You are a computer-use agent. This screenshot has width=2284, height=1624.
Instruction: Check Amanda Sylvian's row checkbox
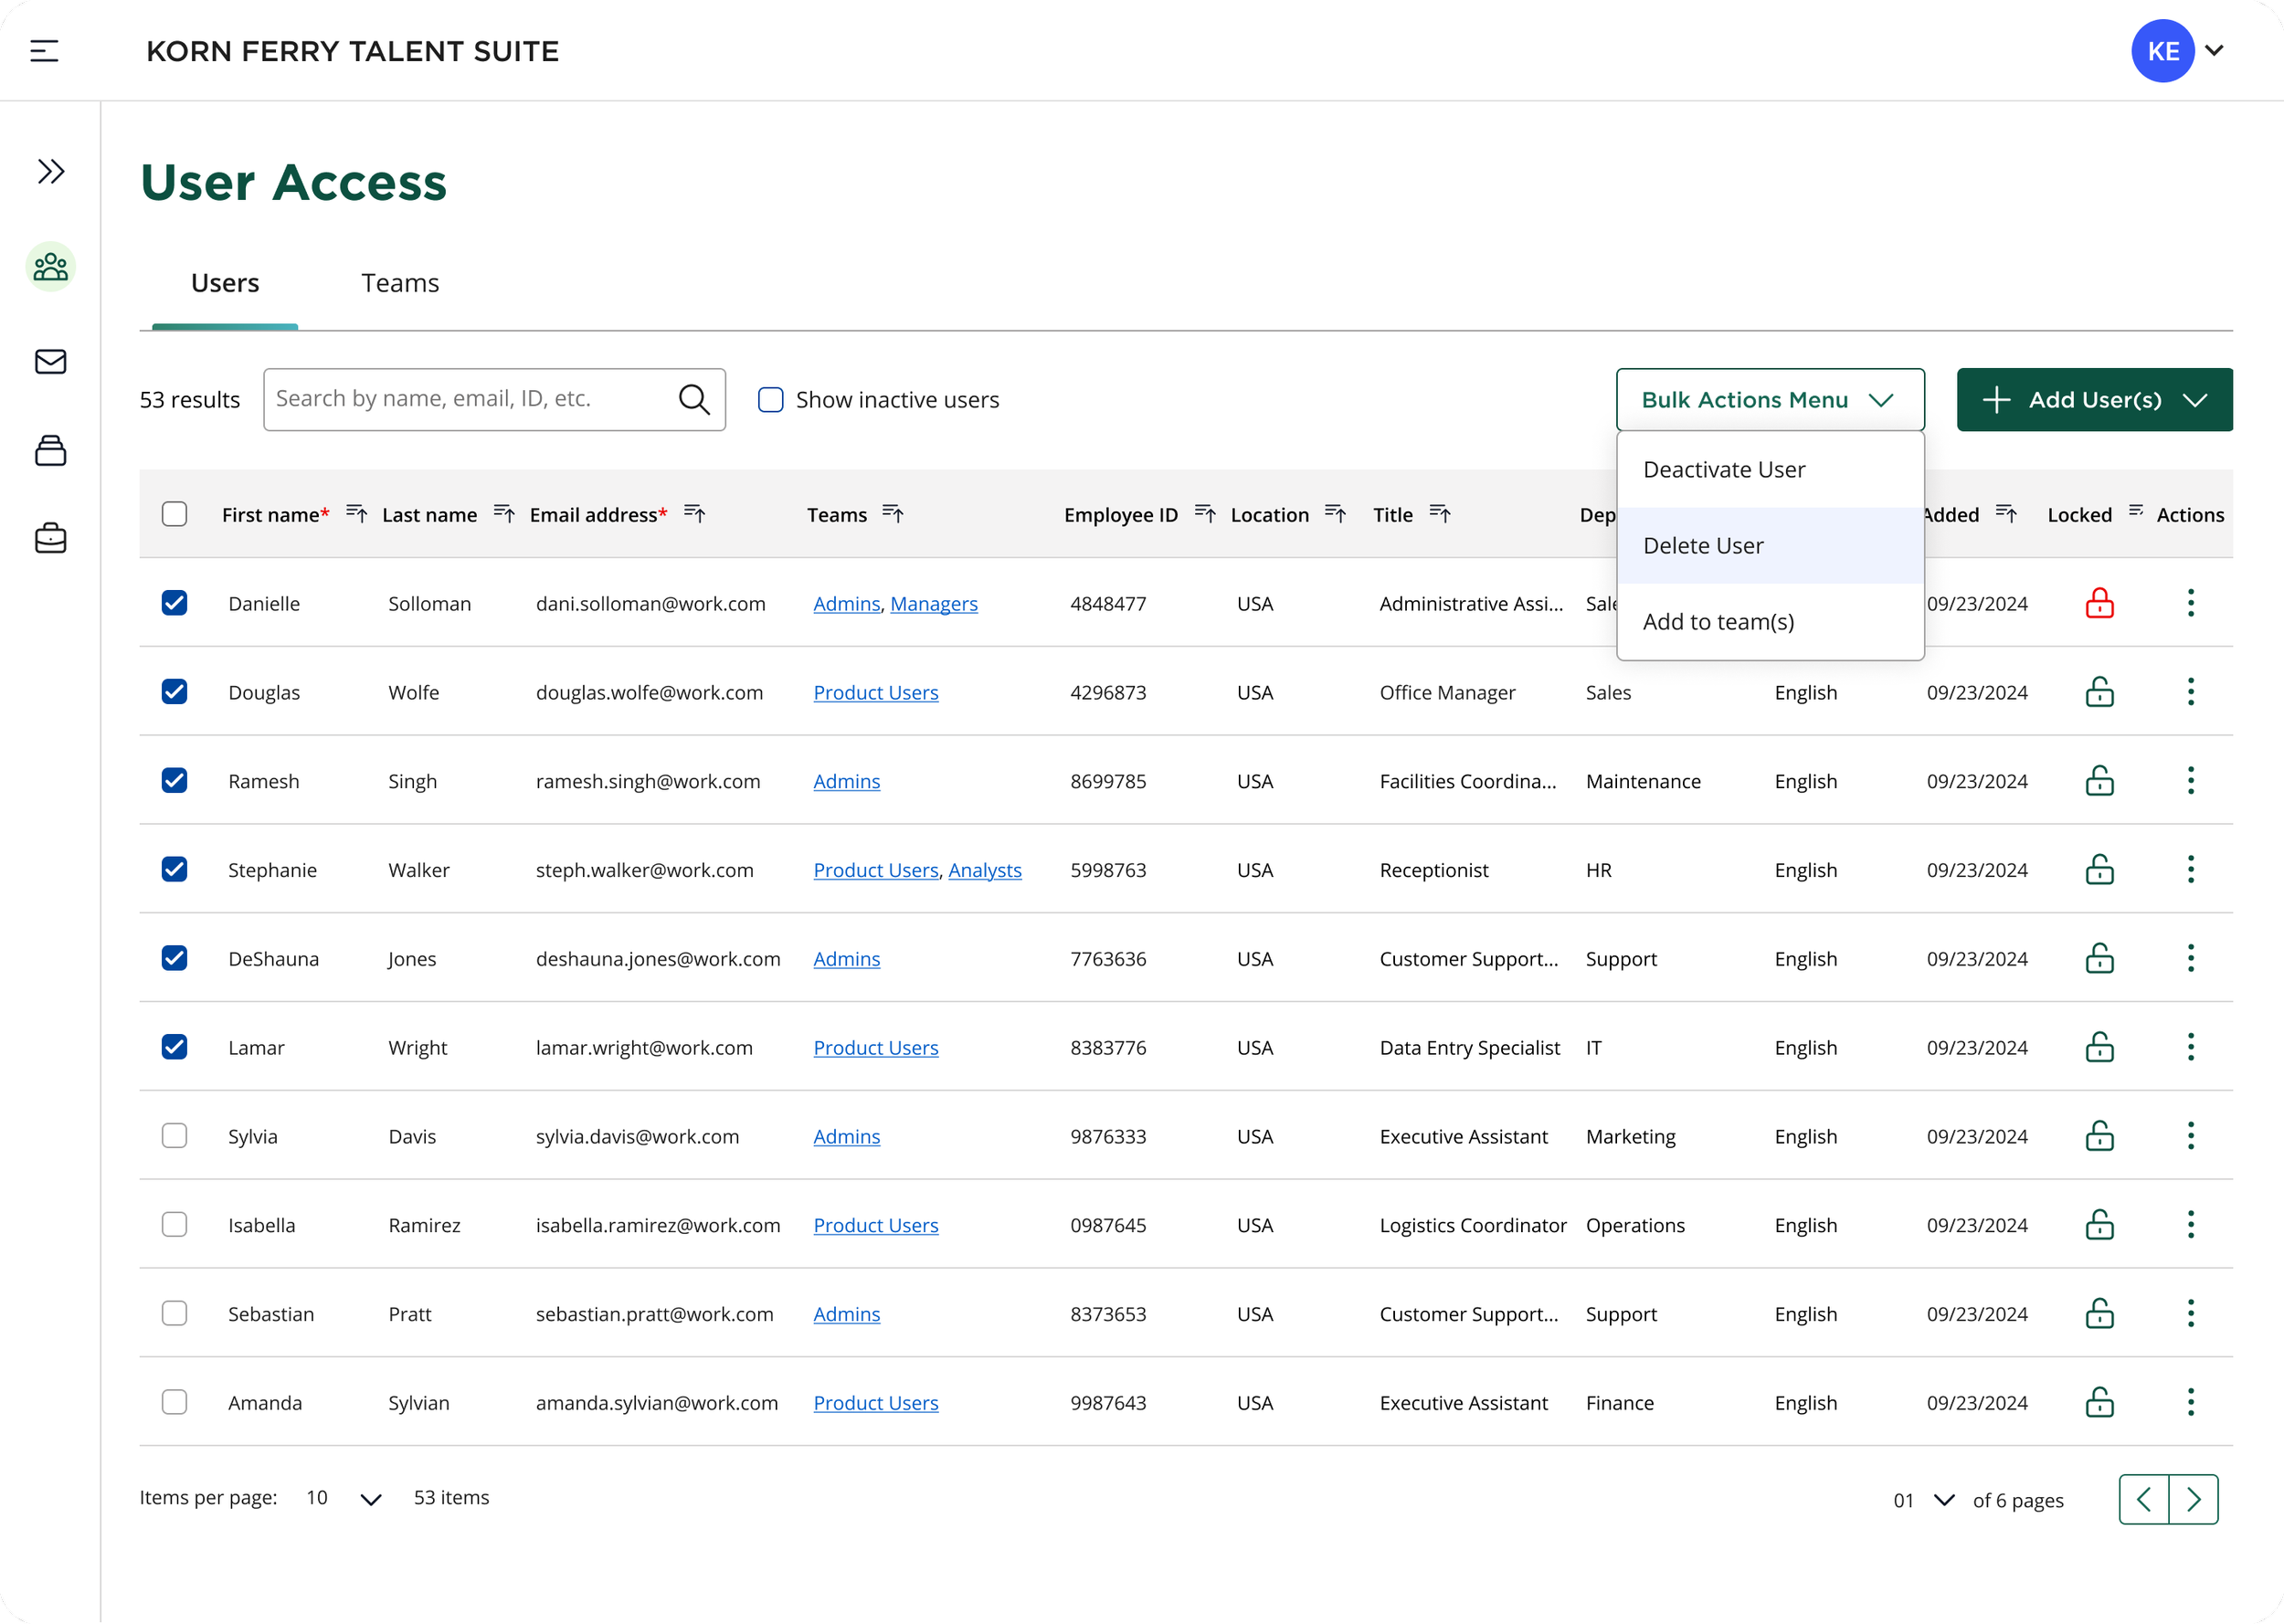click(x=175, y=1402)
